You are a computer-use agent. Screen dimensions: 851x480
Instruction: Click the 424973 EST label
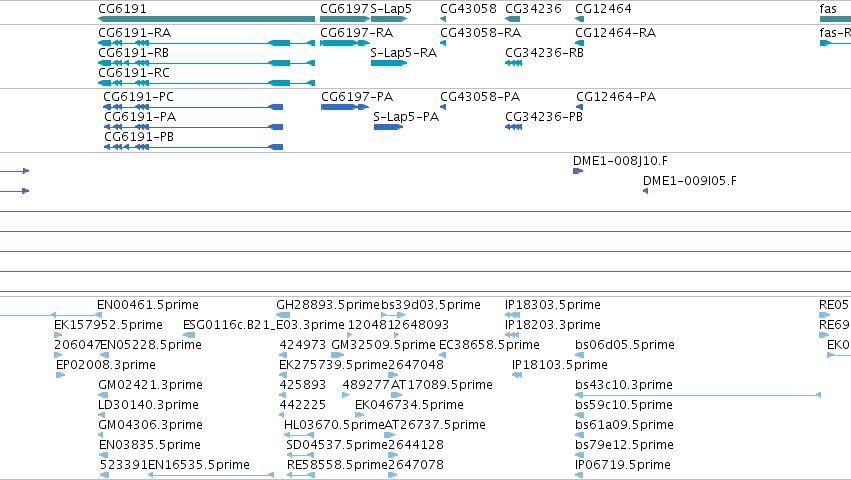(302, 345)
